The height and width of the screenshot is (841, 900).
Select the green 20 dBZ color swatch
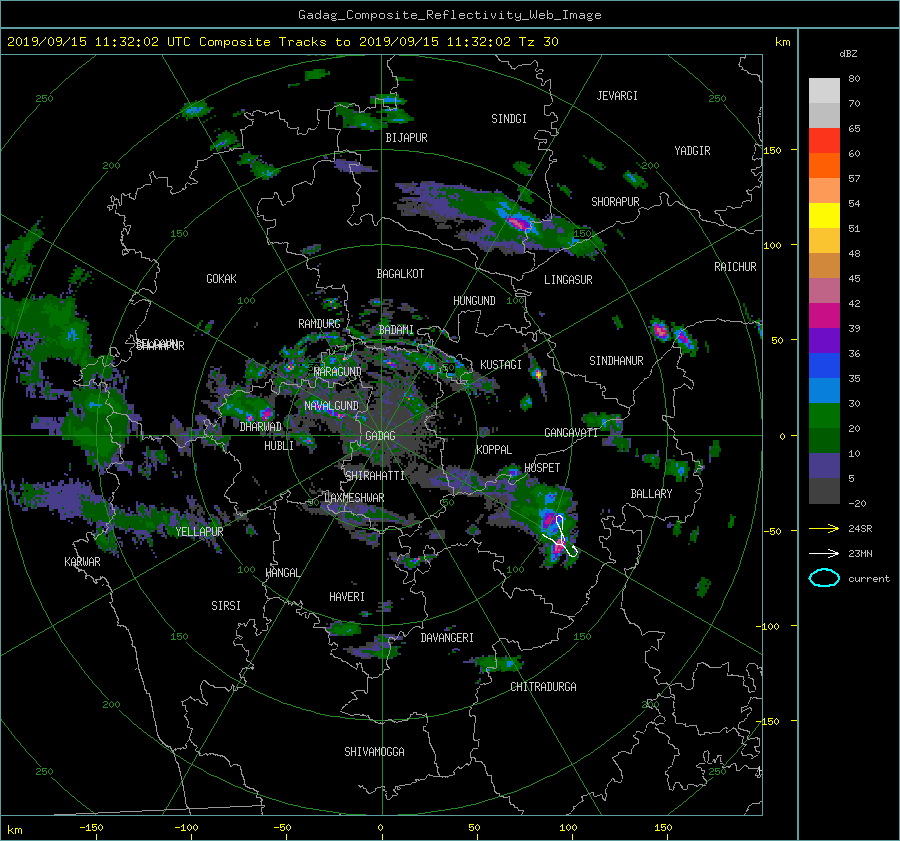click(x=824, y=415)
